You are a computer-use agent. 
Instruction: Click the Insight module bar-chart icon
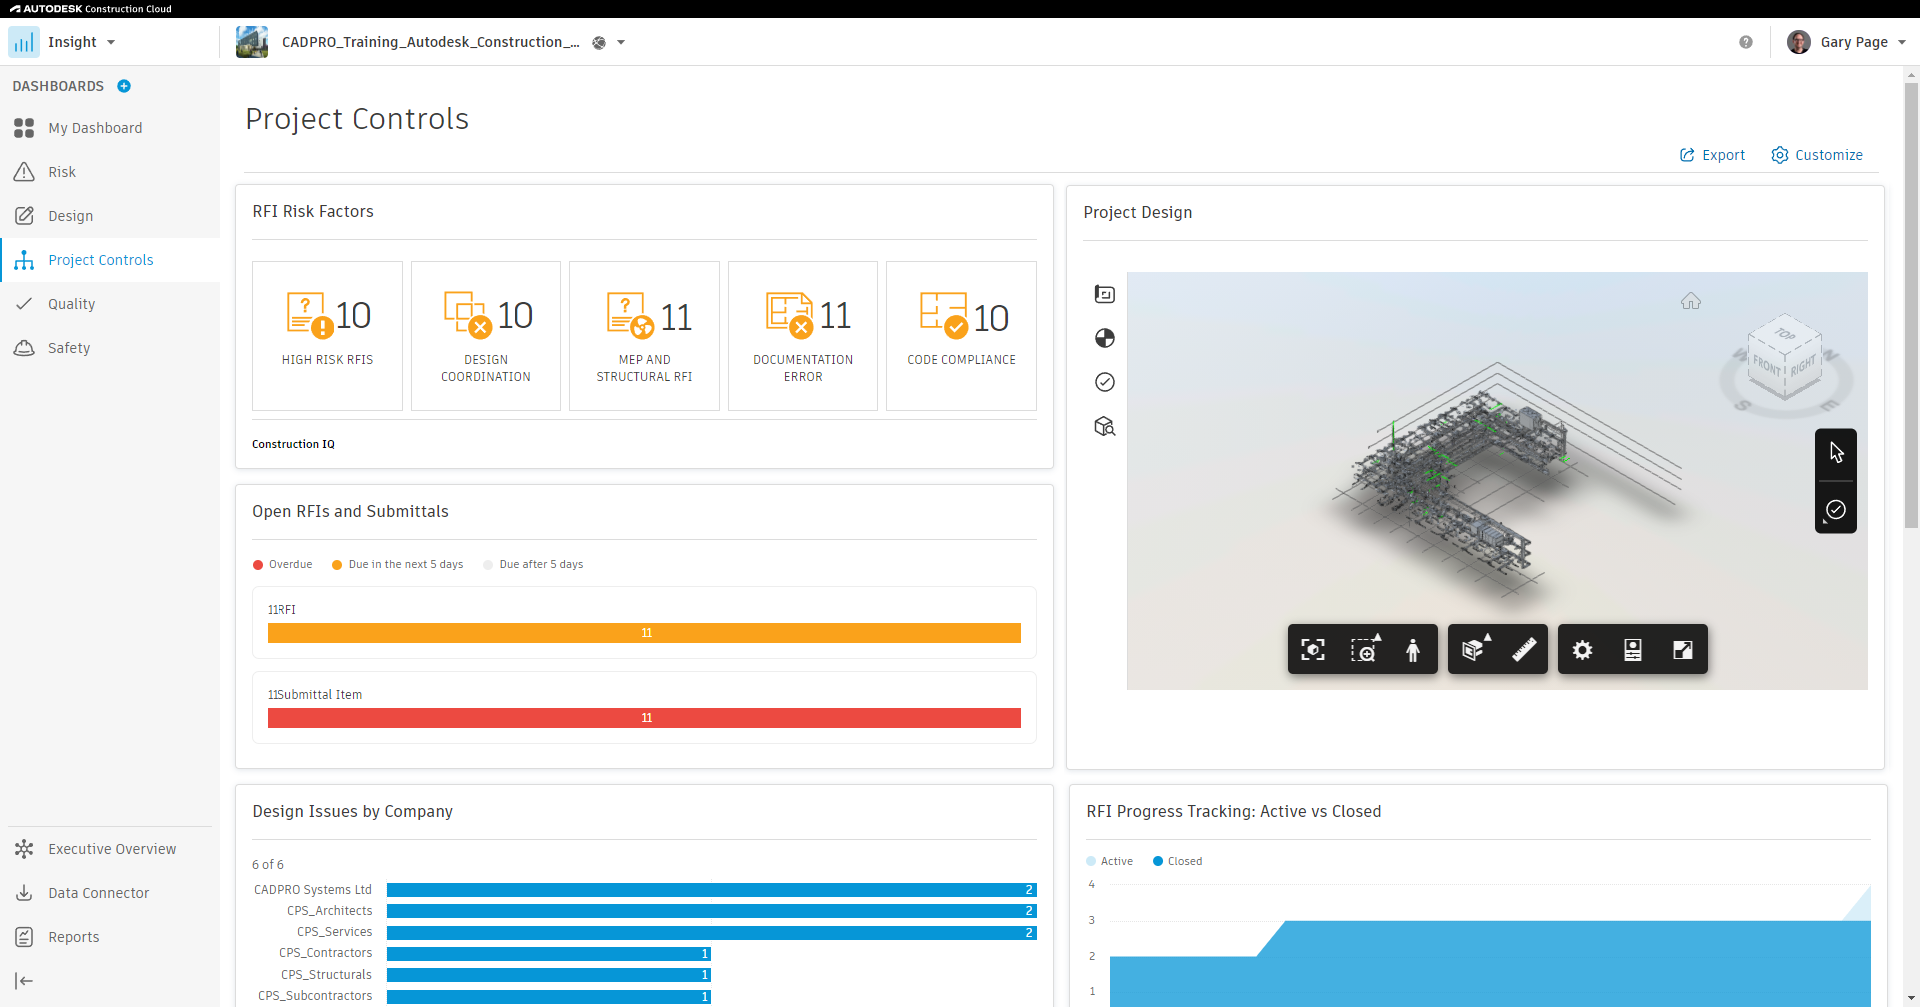pyautogui.click(x=24, y=42)
